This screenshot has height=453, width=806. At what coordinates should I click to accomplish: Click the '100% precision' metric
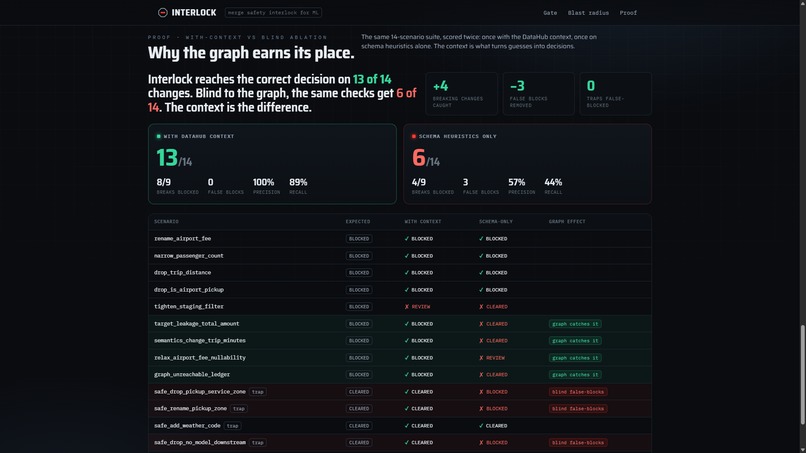266,186
